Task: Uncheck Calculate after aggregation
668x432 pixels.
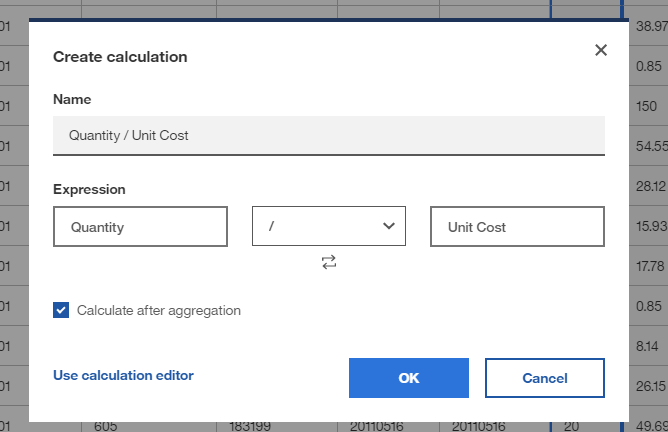Action: pos(61,310)
